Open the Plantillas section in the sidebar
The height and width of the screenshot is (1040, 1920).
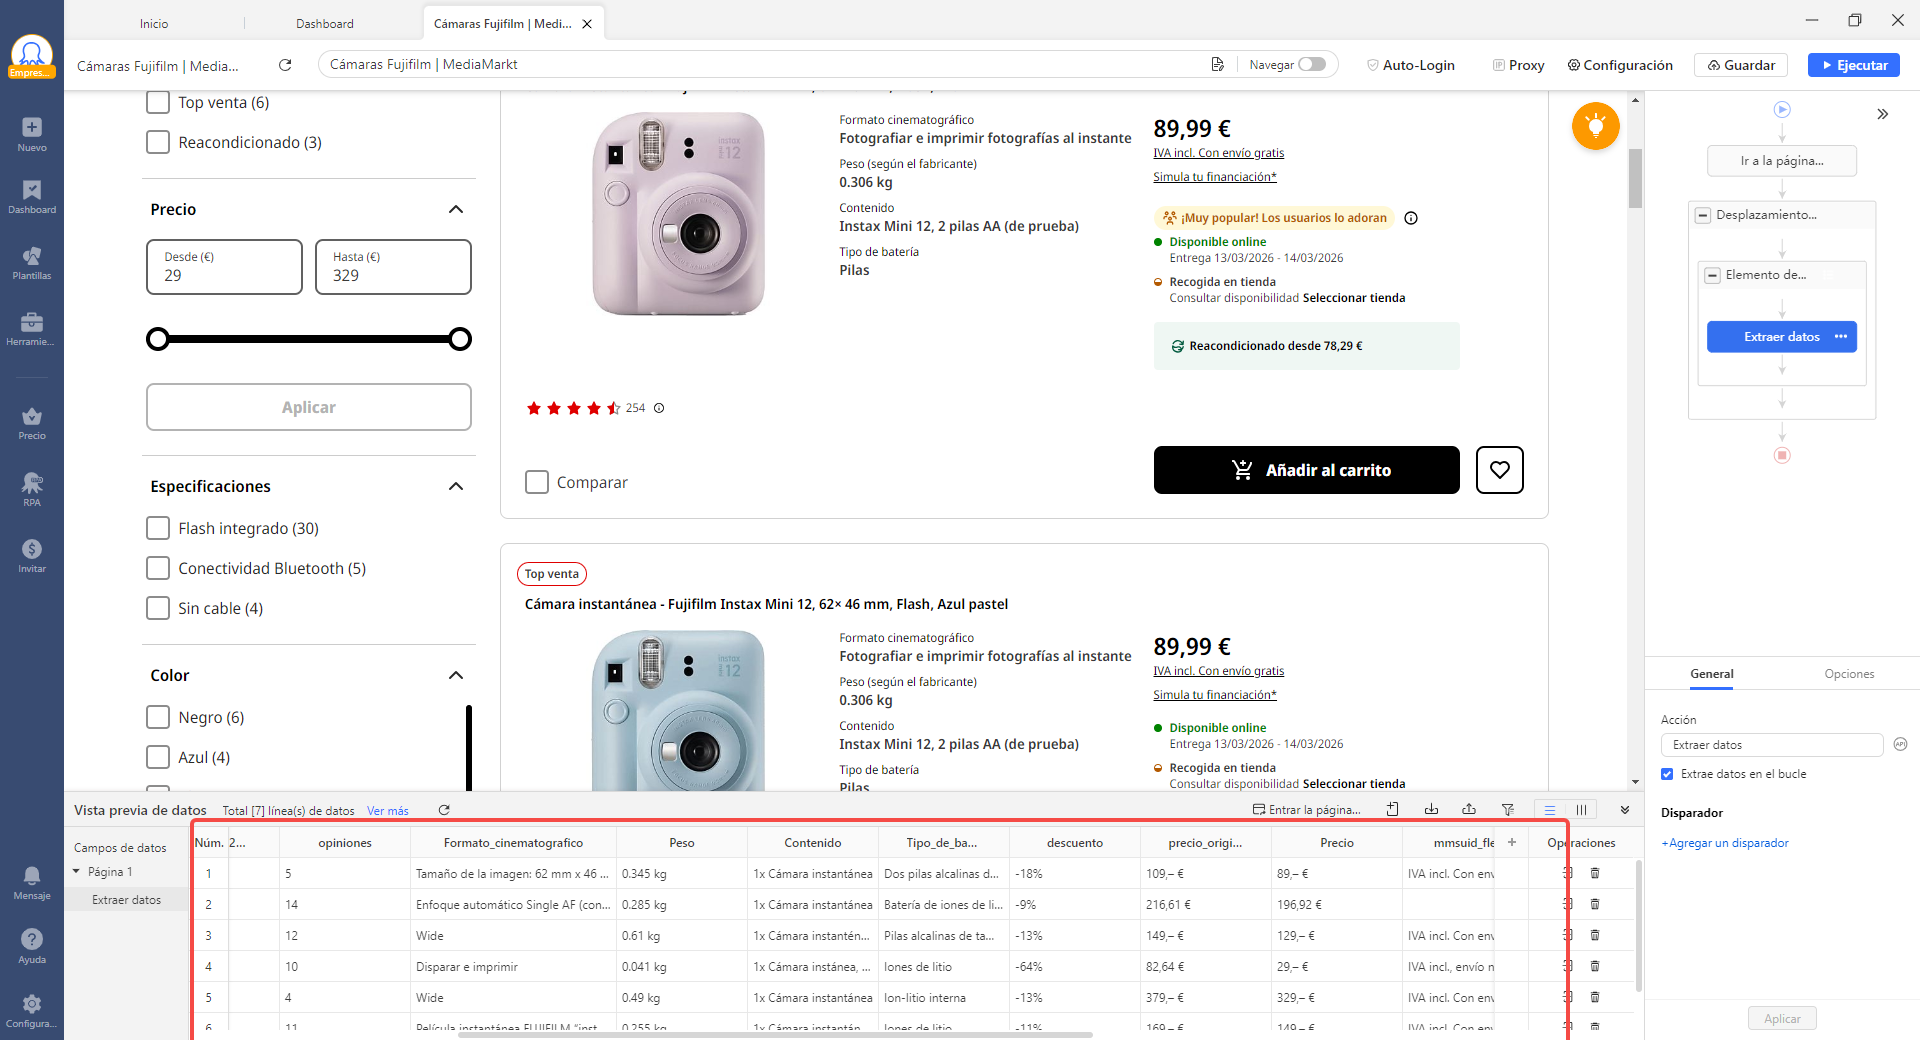click(32, 263)
